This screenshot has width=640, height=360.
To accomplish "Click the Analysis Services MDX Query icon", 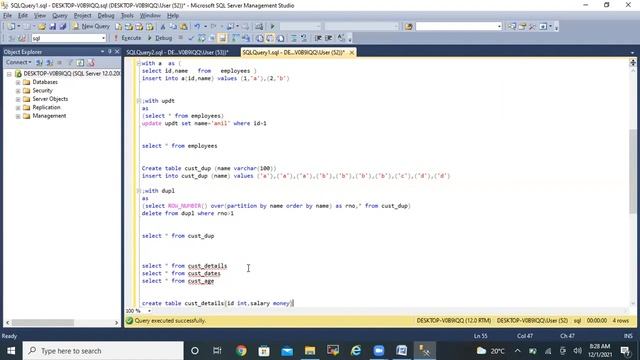I will 129,27.
